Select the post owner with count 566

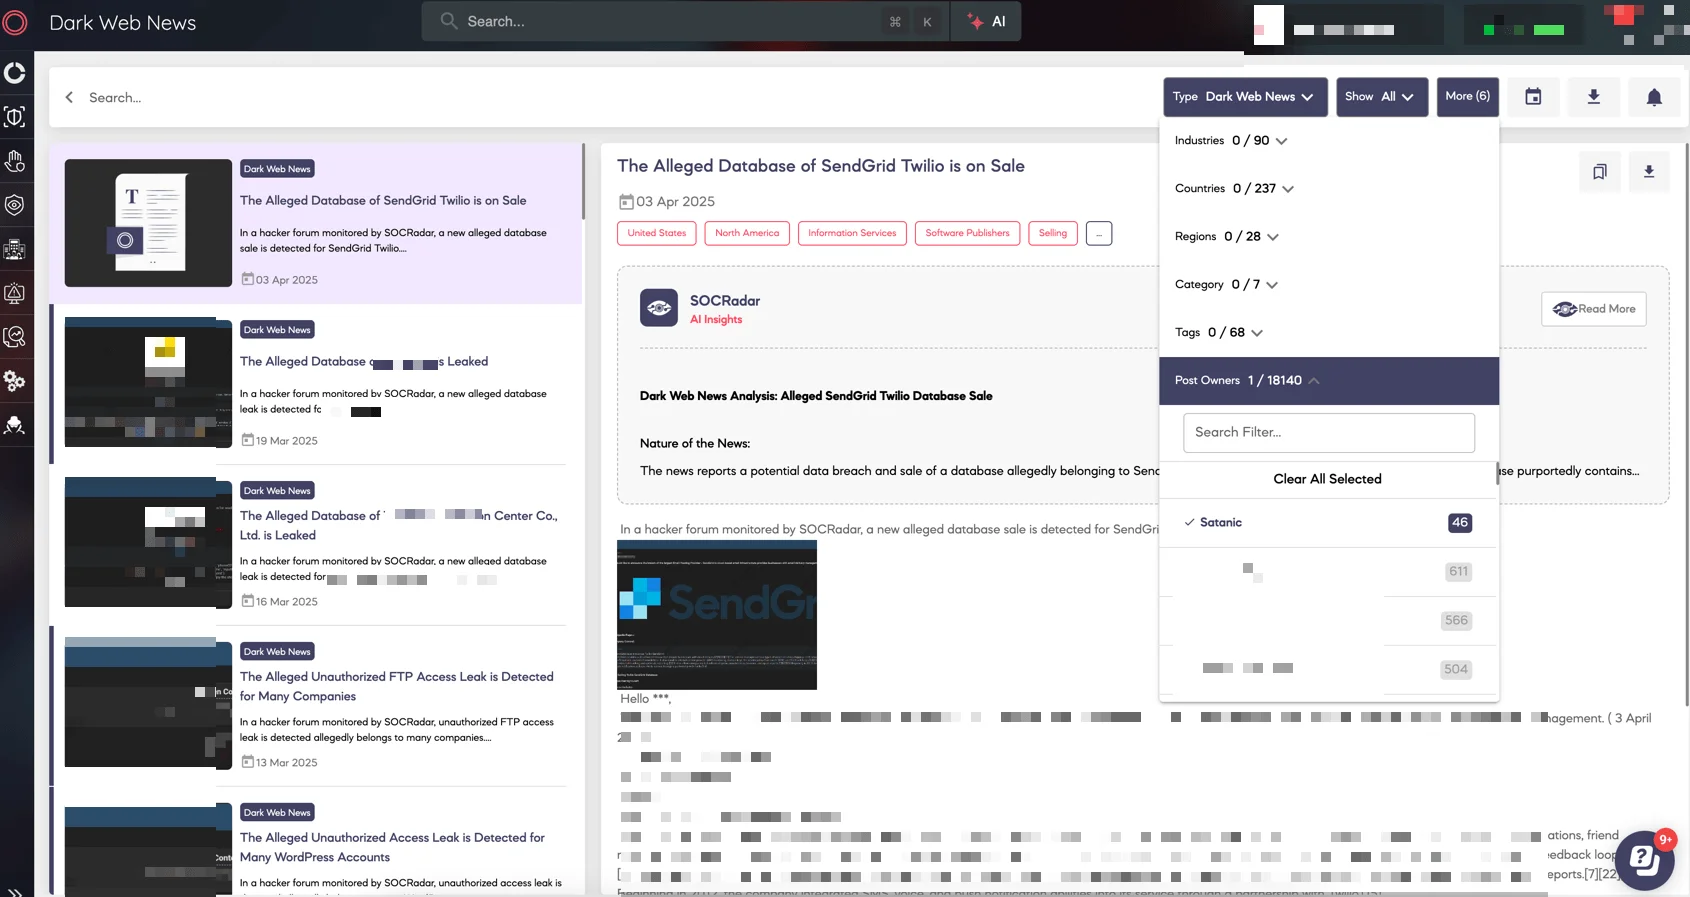click(x=1328, y=621)
